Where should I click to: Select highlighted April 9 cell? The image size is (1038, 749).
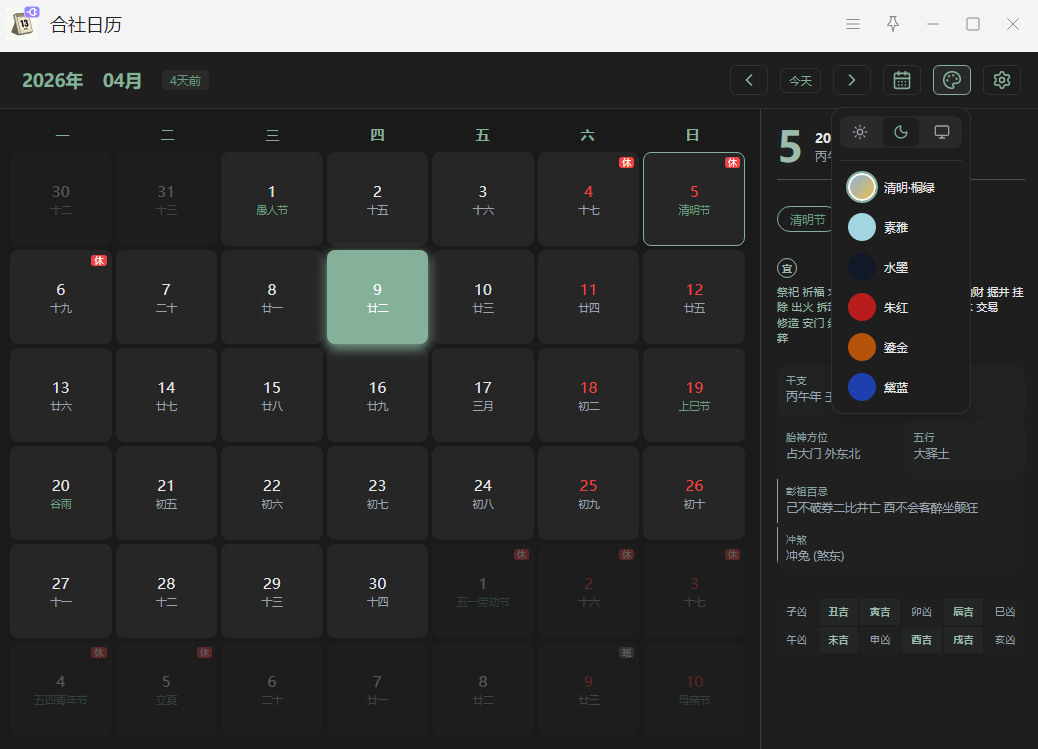(x=377, y=297)
